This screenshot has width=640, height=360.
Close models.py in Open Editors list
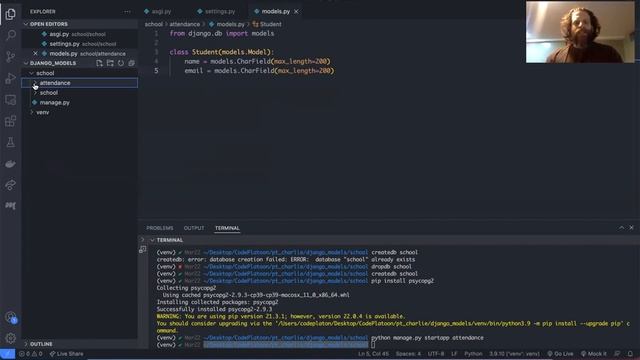(35, 53)
